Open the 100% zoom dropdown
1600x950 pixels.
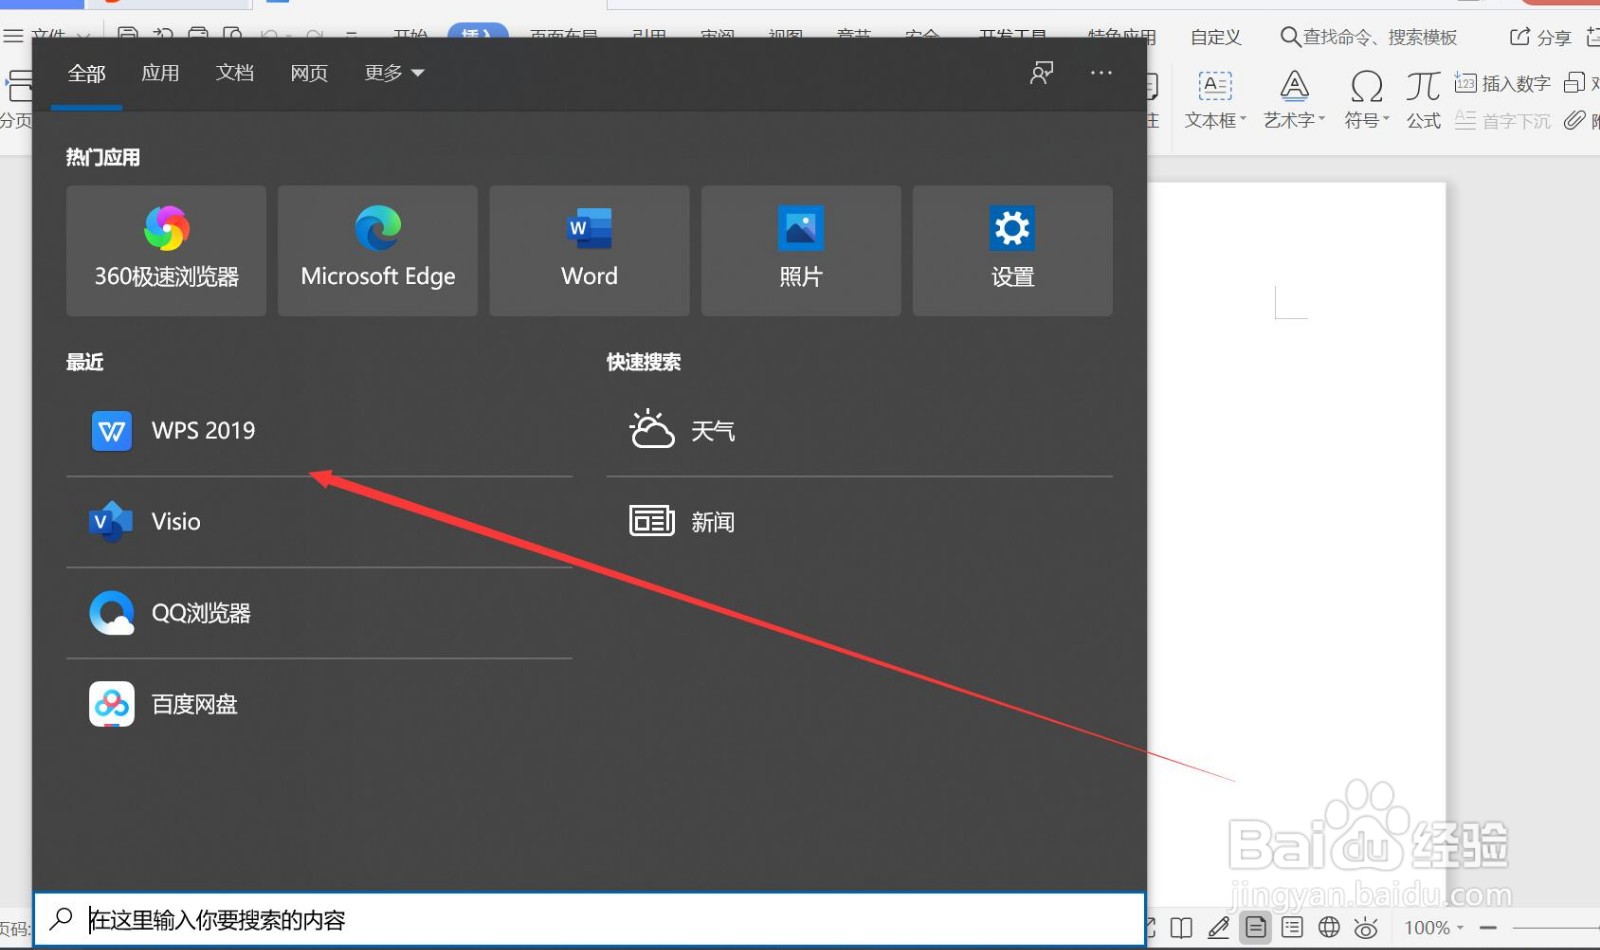[x=1433, y=928]
